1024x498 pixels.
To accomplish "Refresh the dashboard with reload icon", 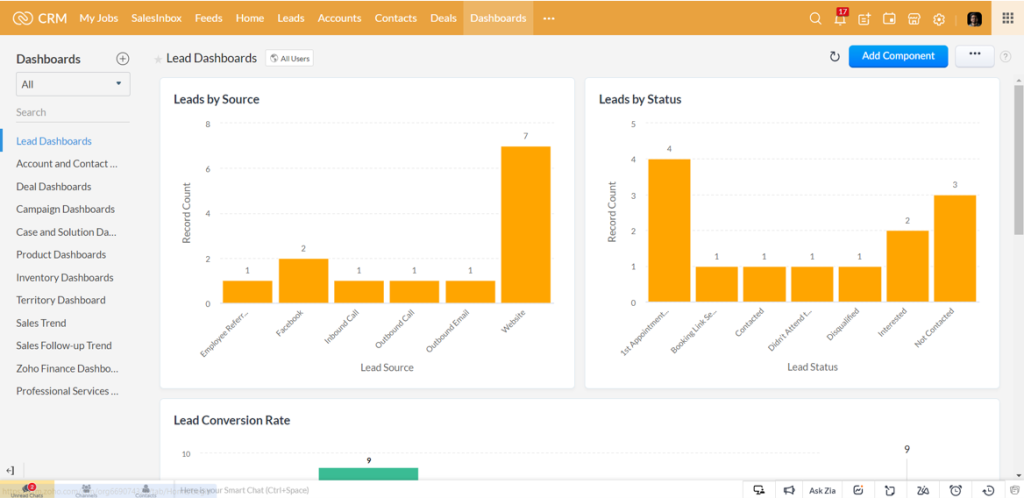I will [x=834, y=57].
